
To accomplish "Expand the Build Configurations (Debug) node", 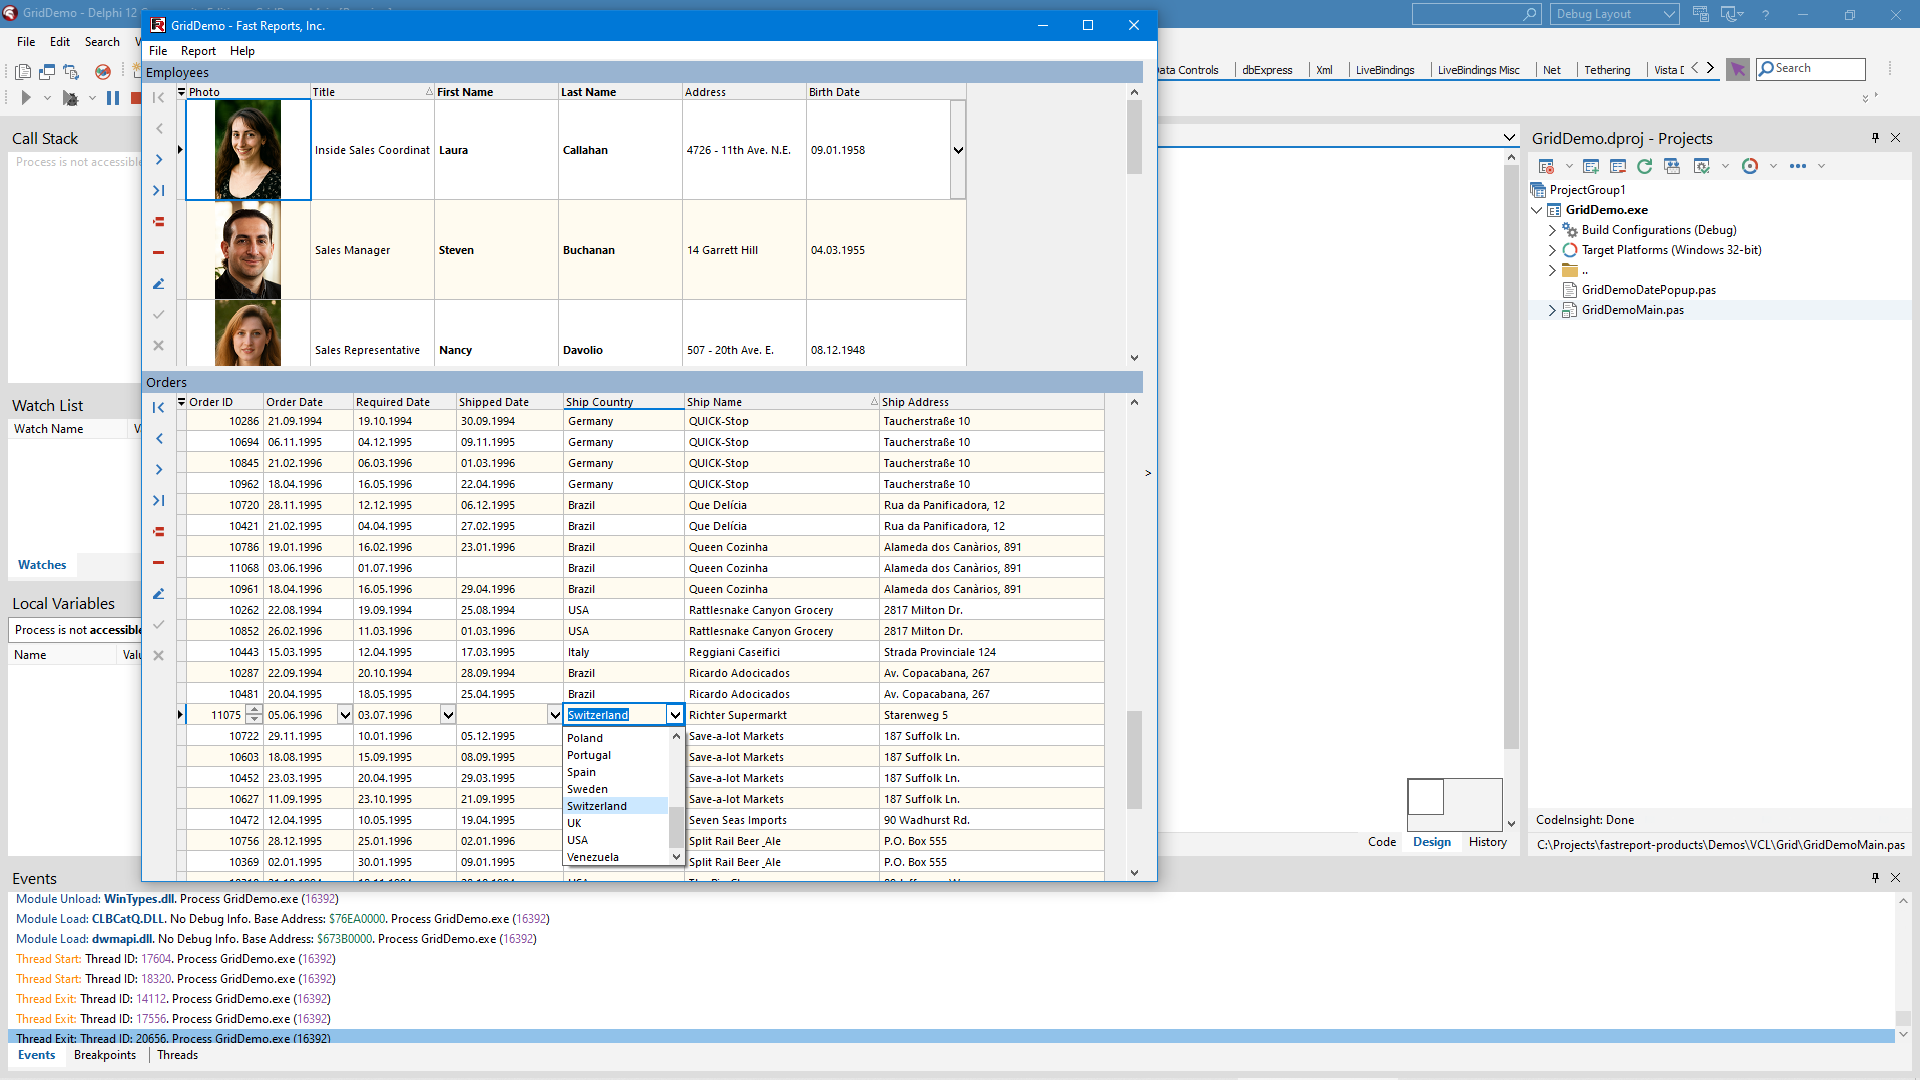I will (1552, 230).
